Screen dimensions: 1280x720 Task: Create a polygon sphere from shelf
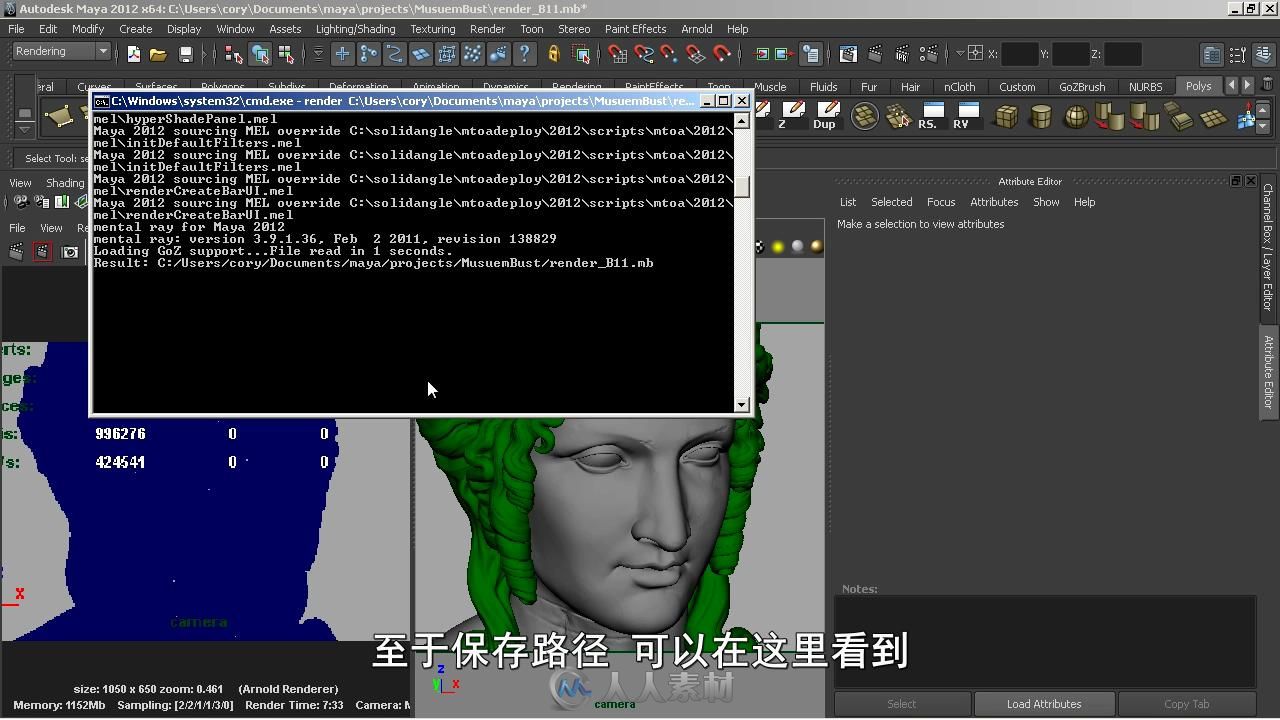[x=1075, y=116]
